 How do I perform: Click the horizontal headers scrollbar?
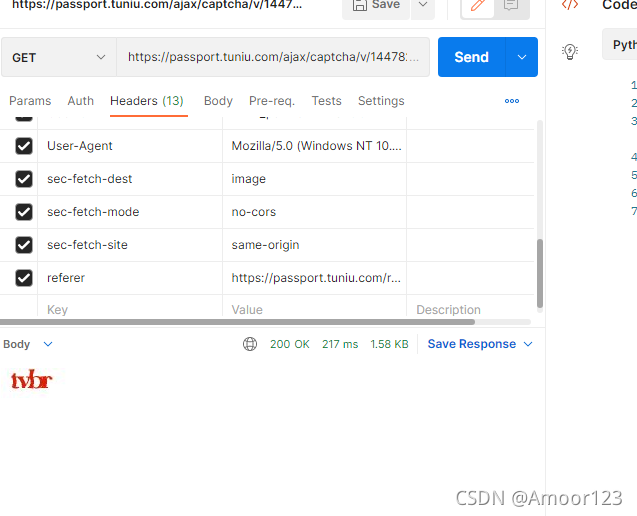237,322
